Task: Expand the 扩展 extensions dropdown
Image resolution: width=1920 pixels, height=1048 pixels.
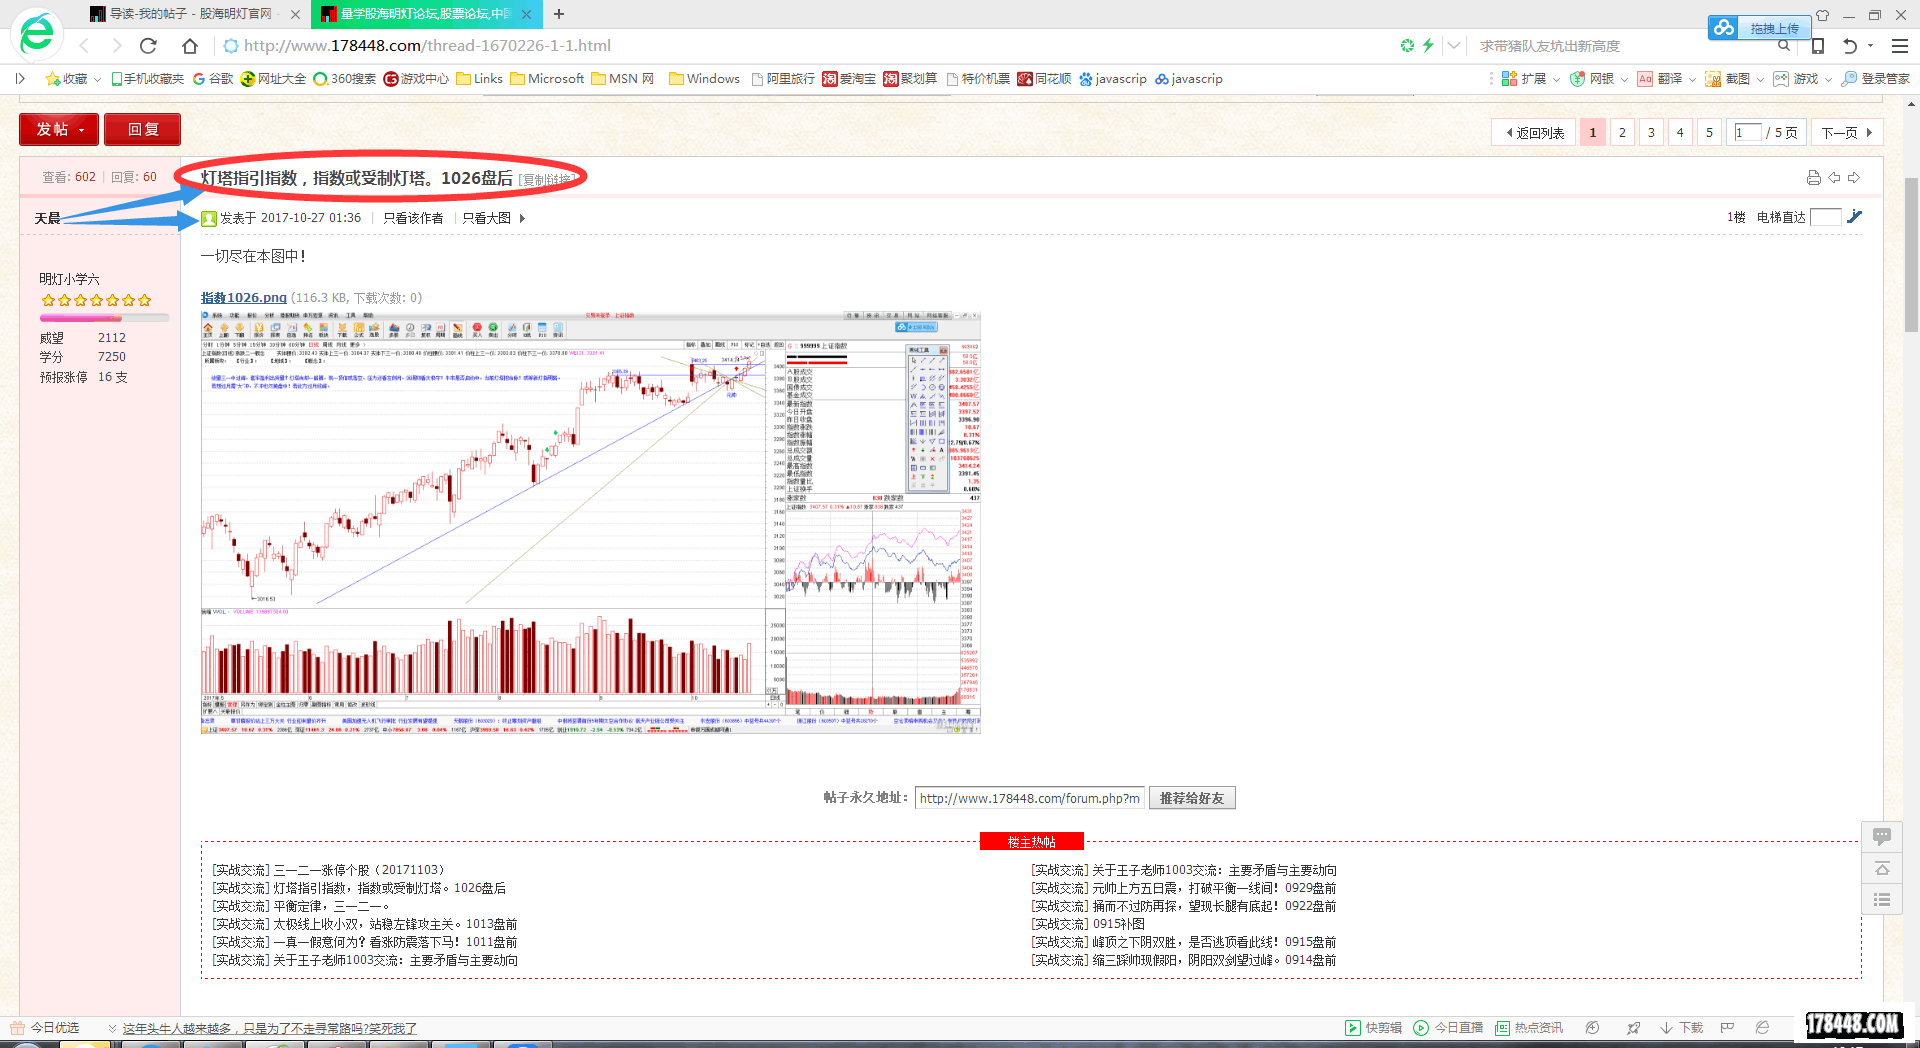Action: coord(1556,80)
